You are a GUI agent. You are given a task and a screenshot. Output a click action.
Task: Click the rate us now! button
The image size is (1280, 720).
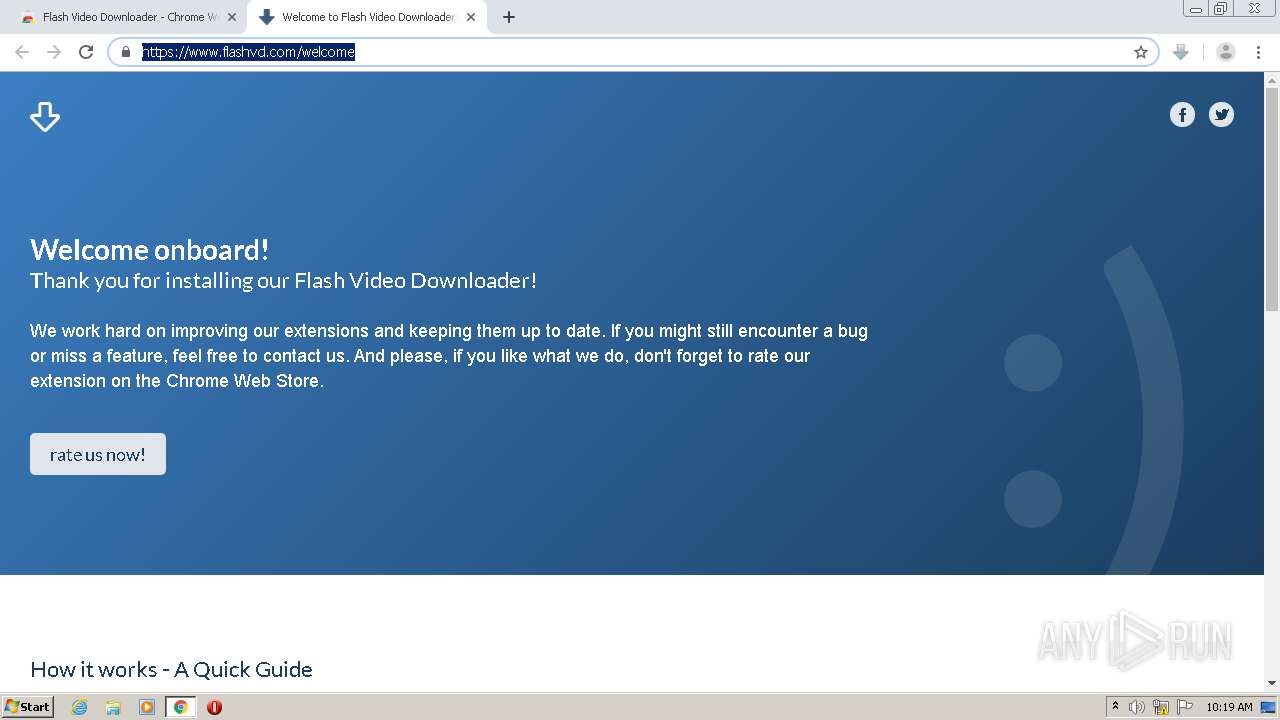pos(98,454)
